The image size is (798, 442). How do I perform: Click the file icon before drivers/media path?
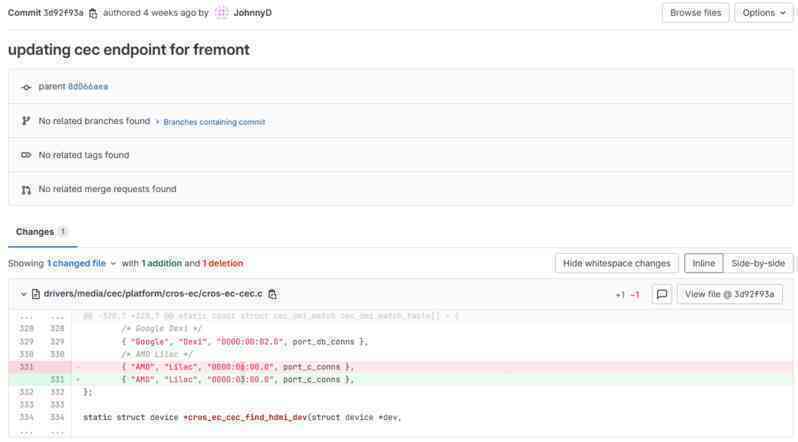(36, 294)
